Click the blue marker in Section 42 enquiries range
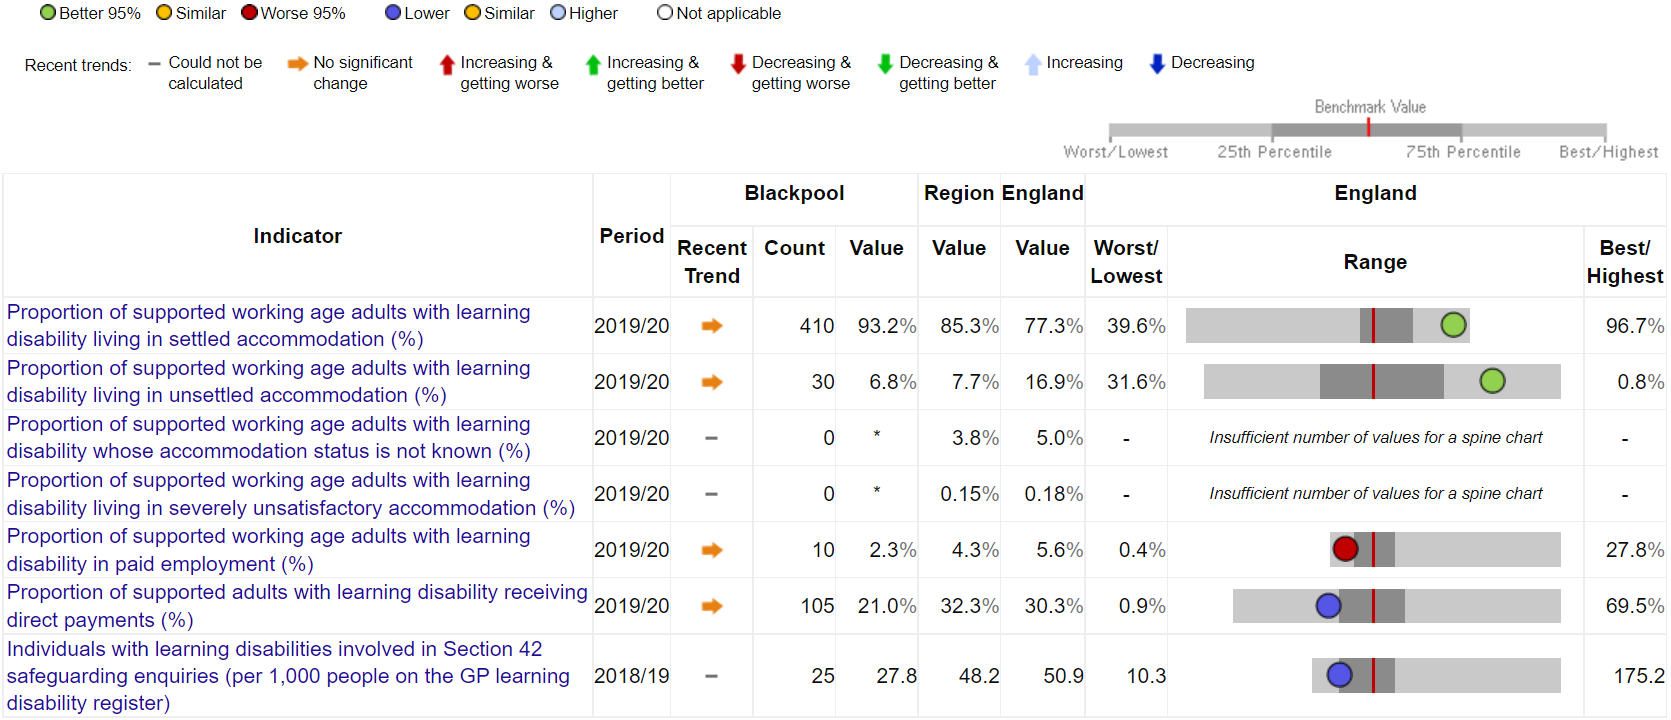The image size is (1671, 720). point(1339,675)
